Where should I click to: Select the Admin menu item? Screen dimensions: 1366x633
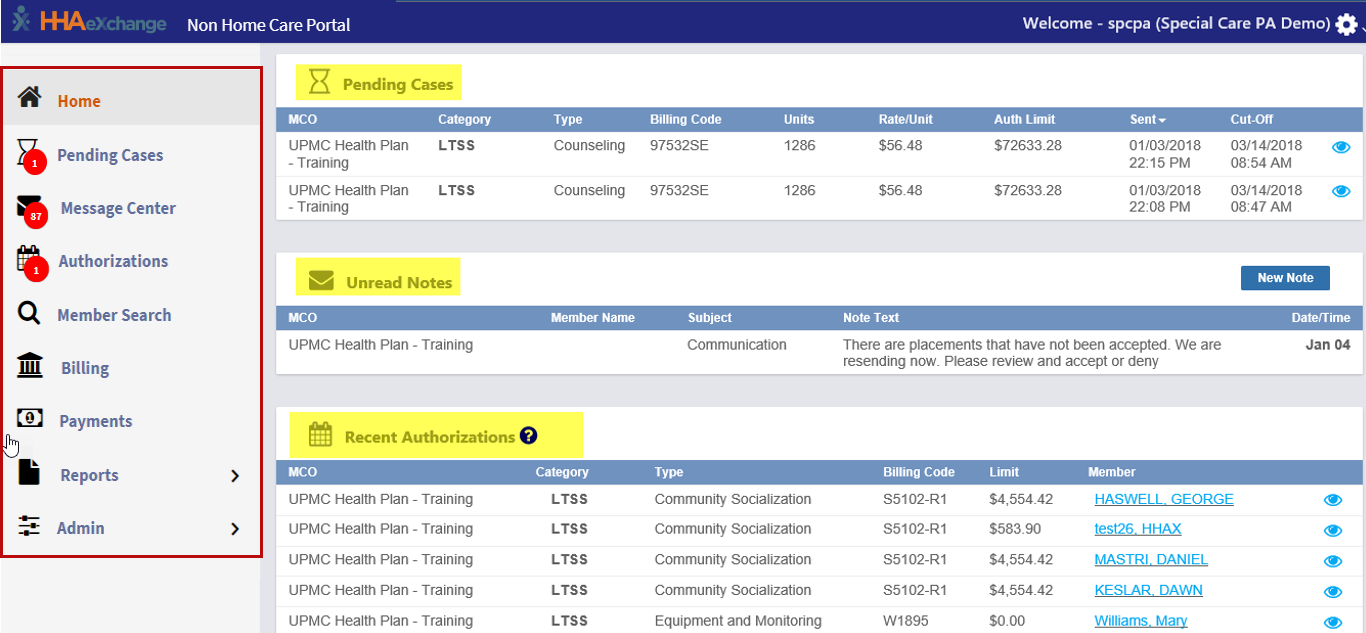(80, 528)
